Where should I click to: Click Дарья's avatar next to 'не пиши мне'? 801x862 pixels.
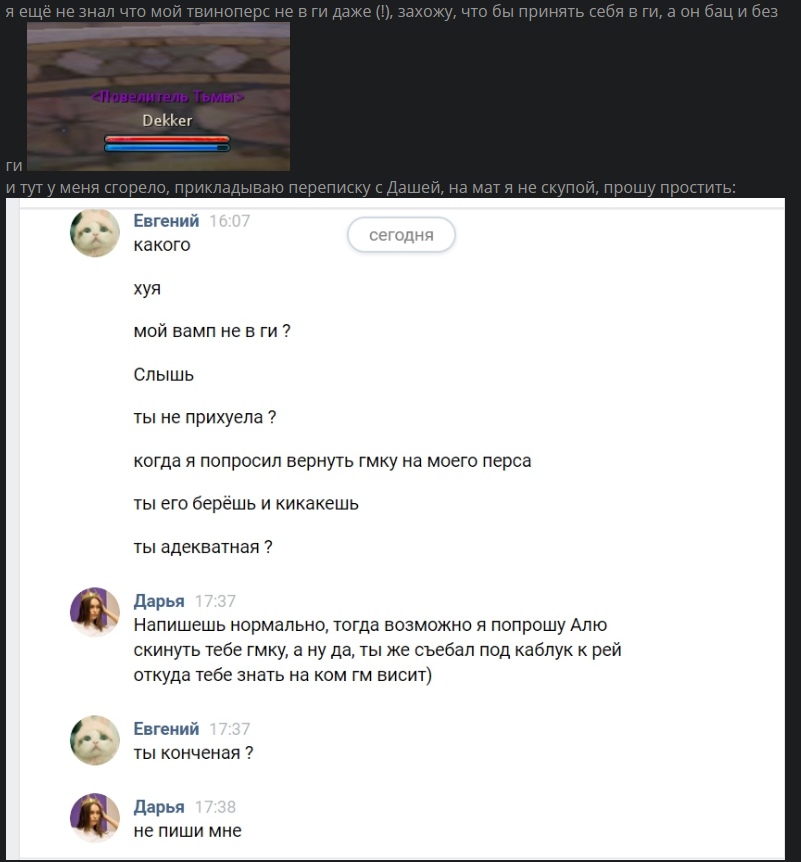point(95,818)
